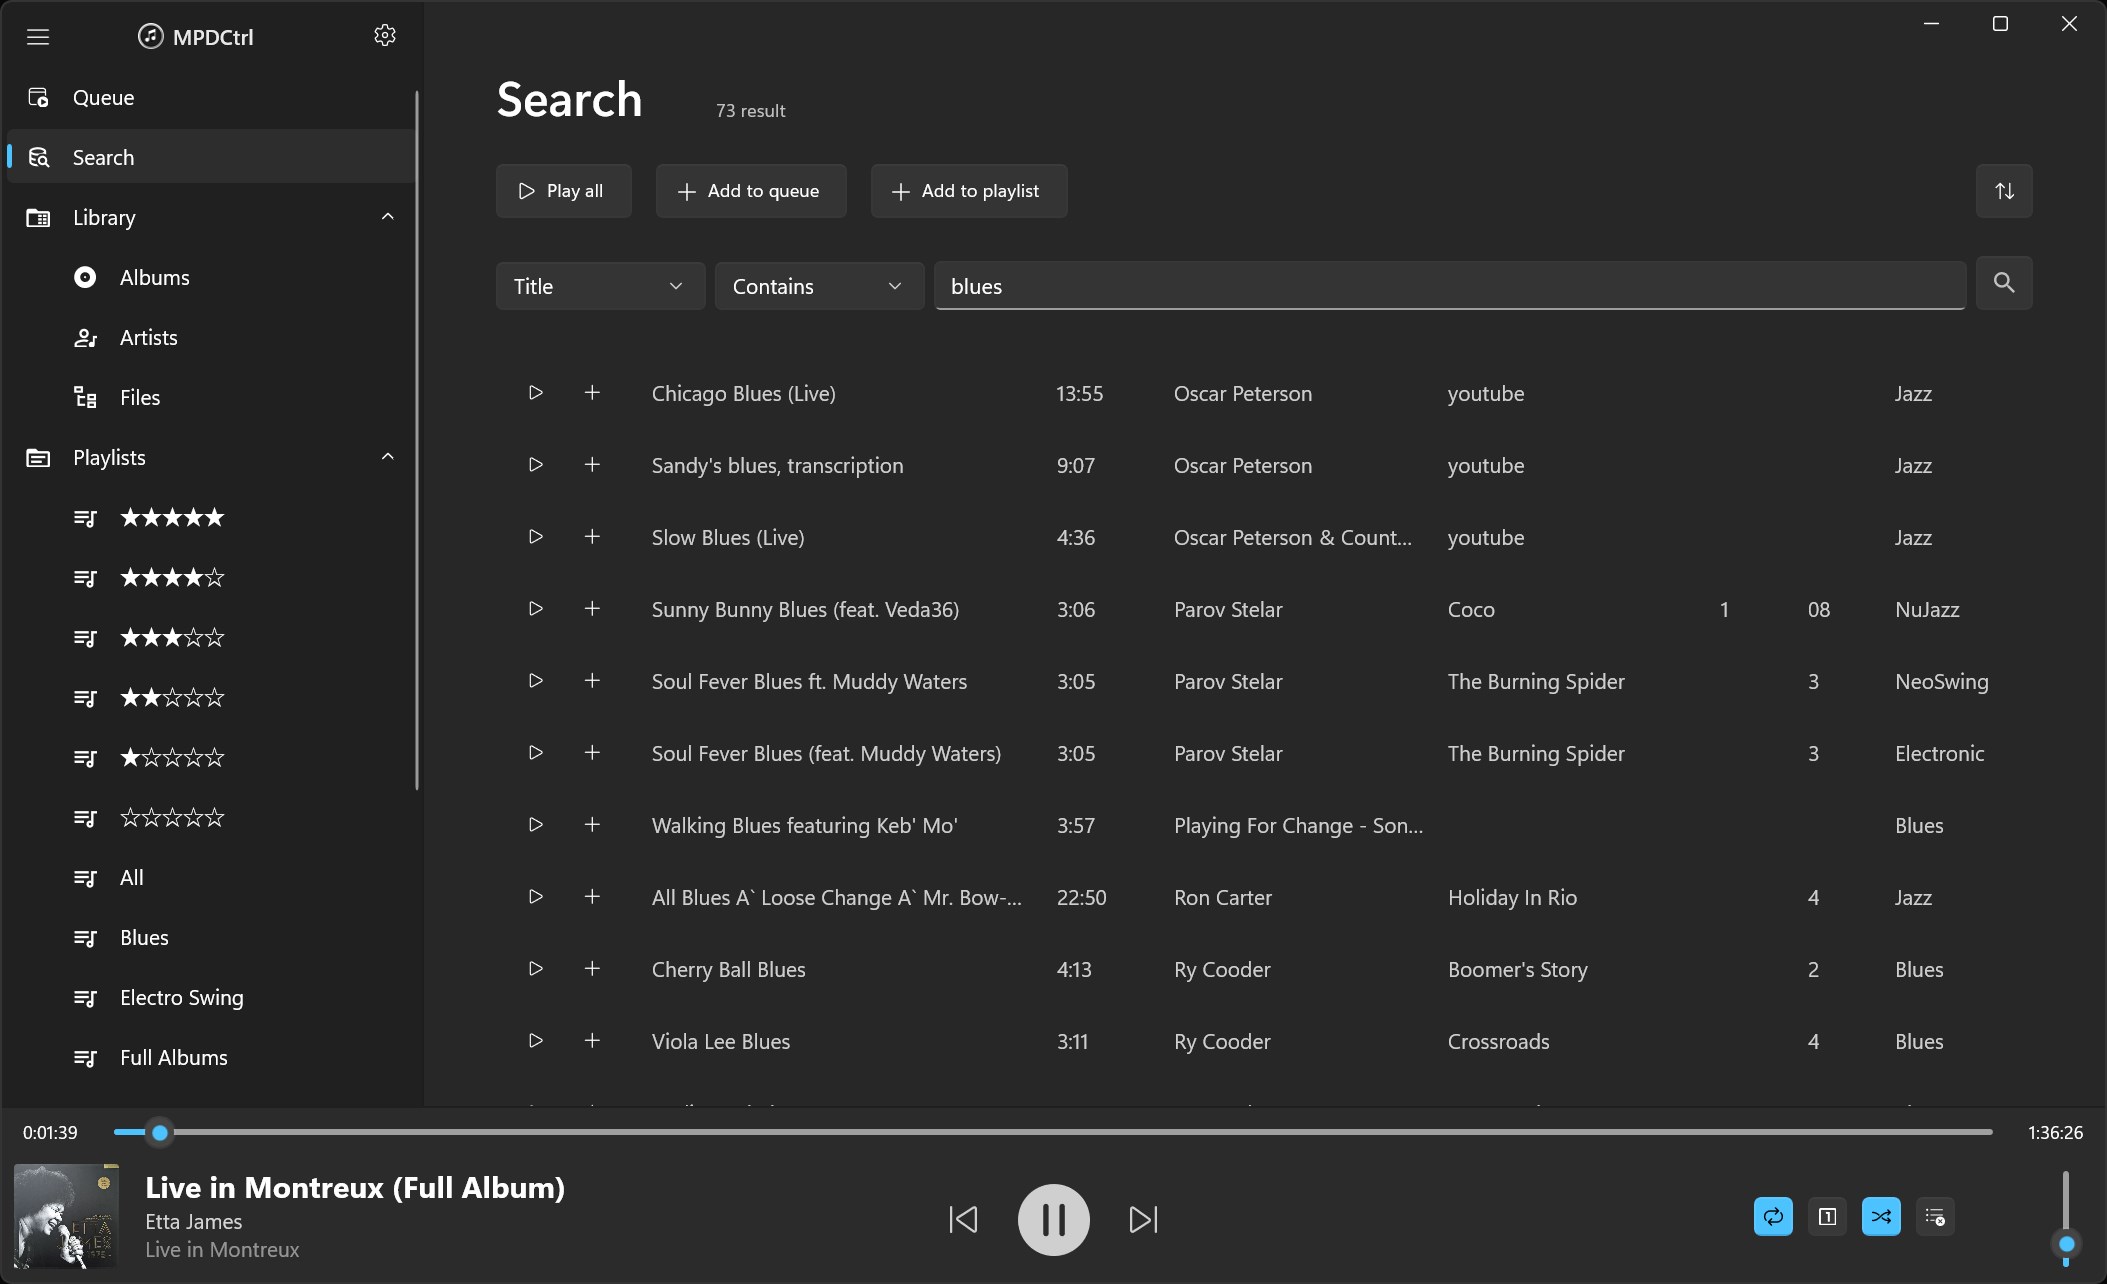2107x1284 pixels.
Task: Play Slow Blues (Live) track
Action: [536, 537]
